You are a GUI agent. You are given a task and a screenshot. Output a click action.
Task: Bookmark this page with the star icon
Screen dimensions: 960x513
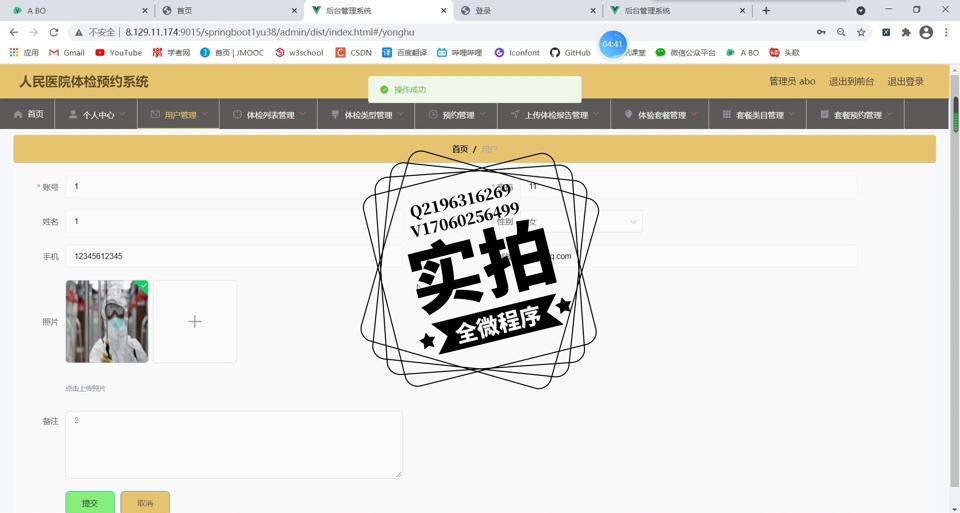coord(861,32)
